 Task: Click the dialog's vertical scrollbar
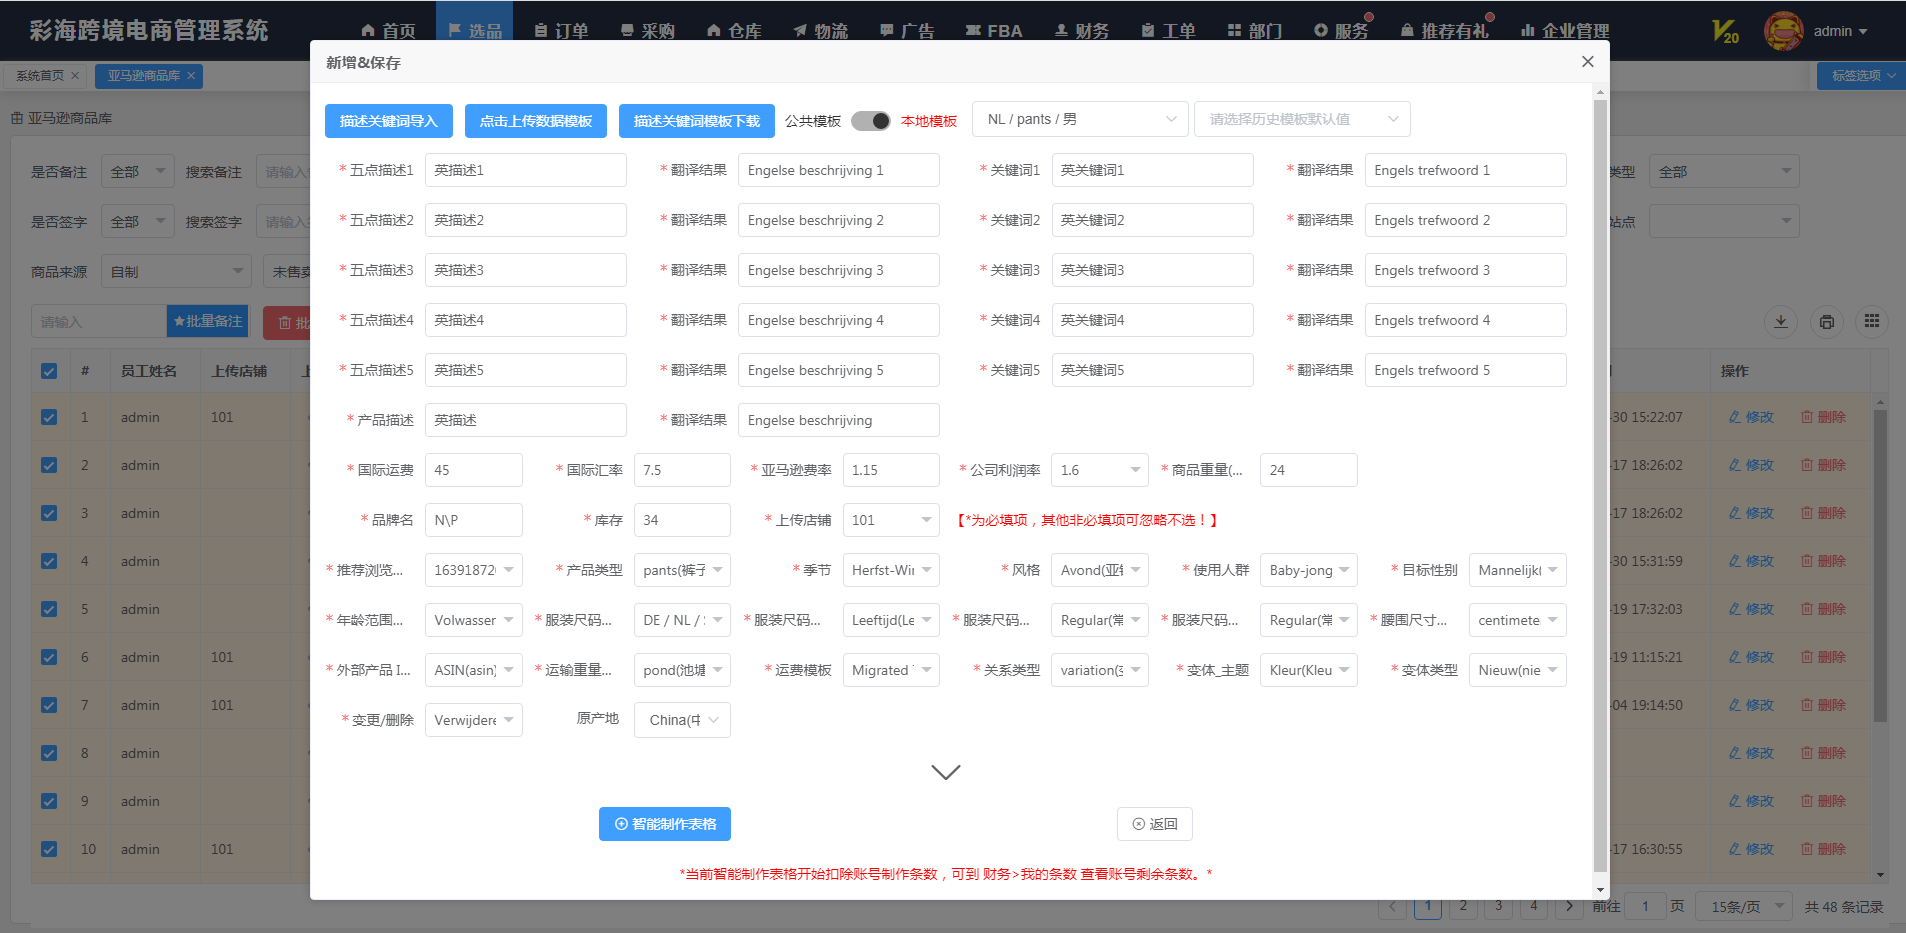point(1600,480)
